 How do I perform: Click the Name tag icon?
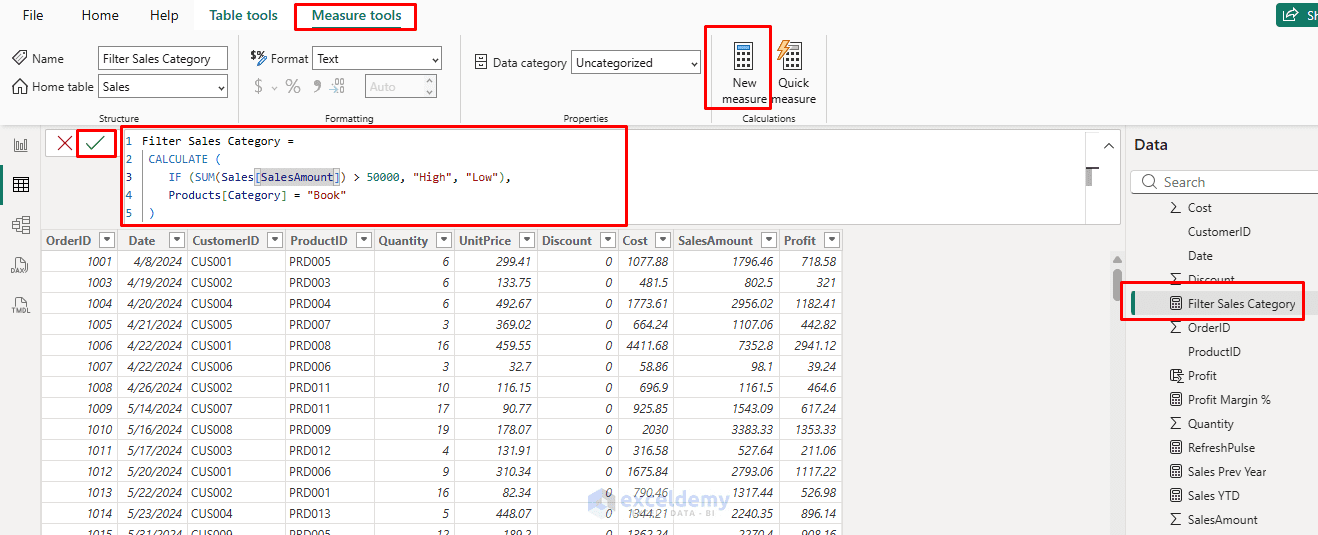20,59
